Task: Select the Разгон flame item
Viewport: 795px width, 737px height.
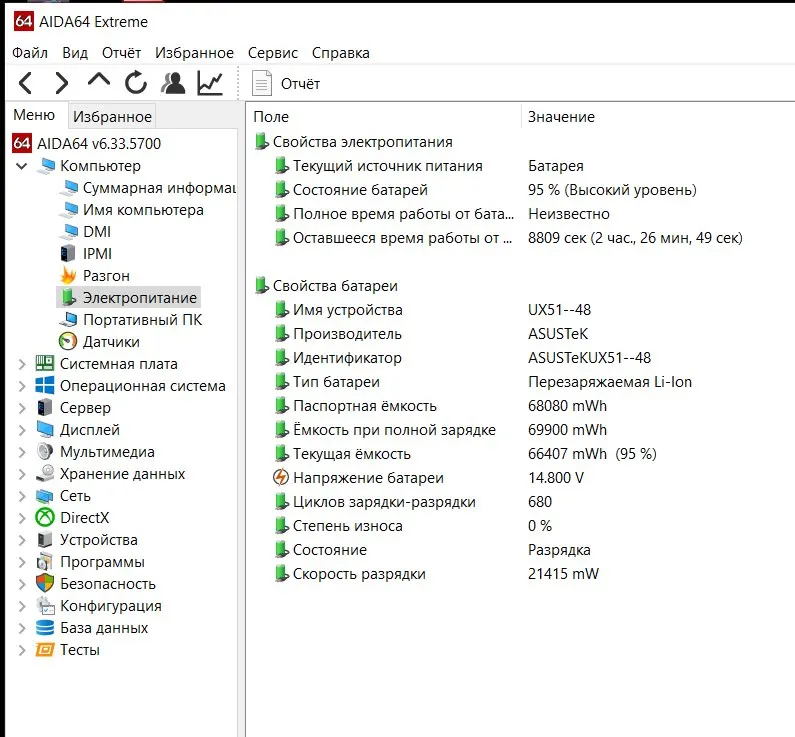Action: [106, 276]
